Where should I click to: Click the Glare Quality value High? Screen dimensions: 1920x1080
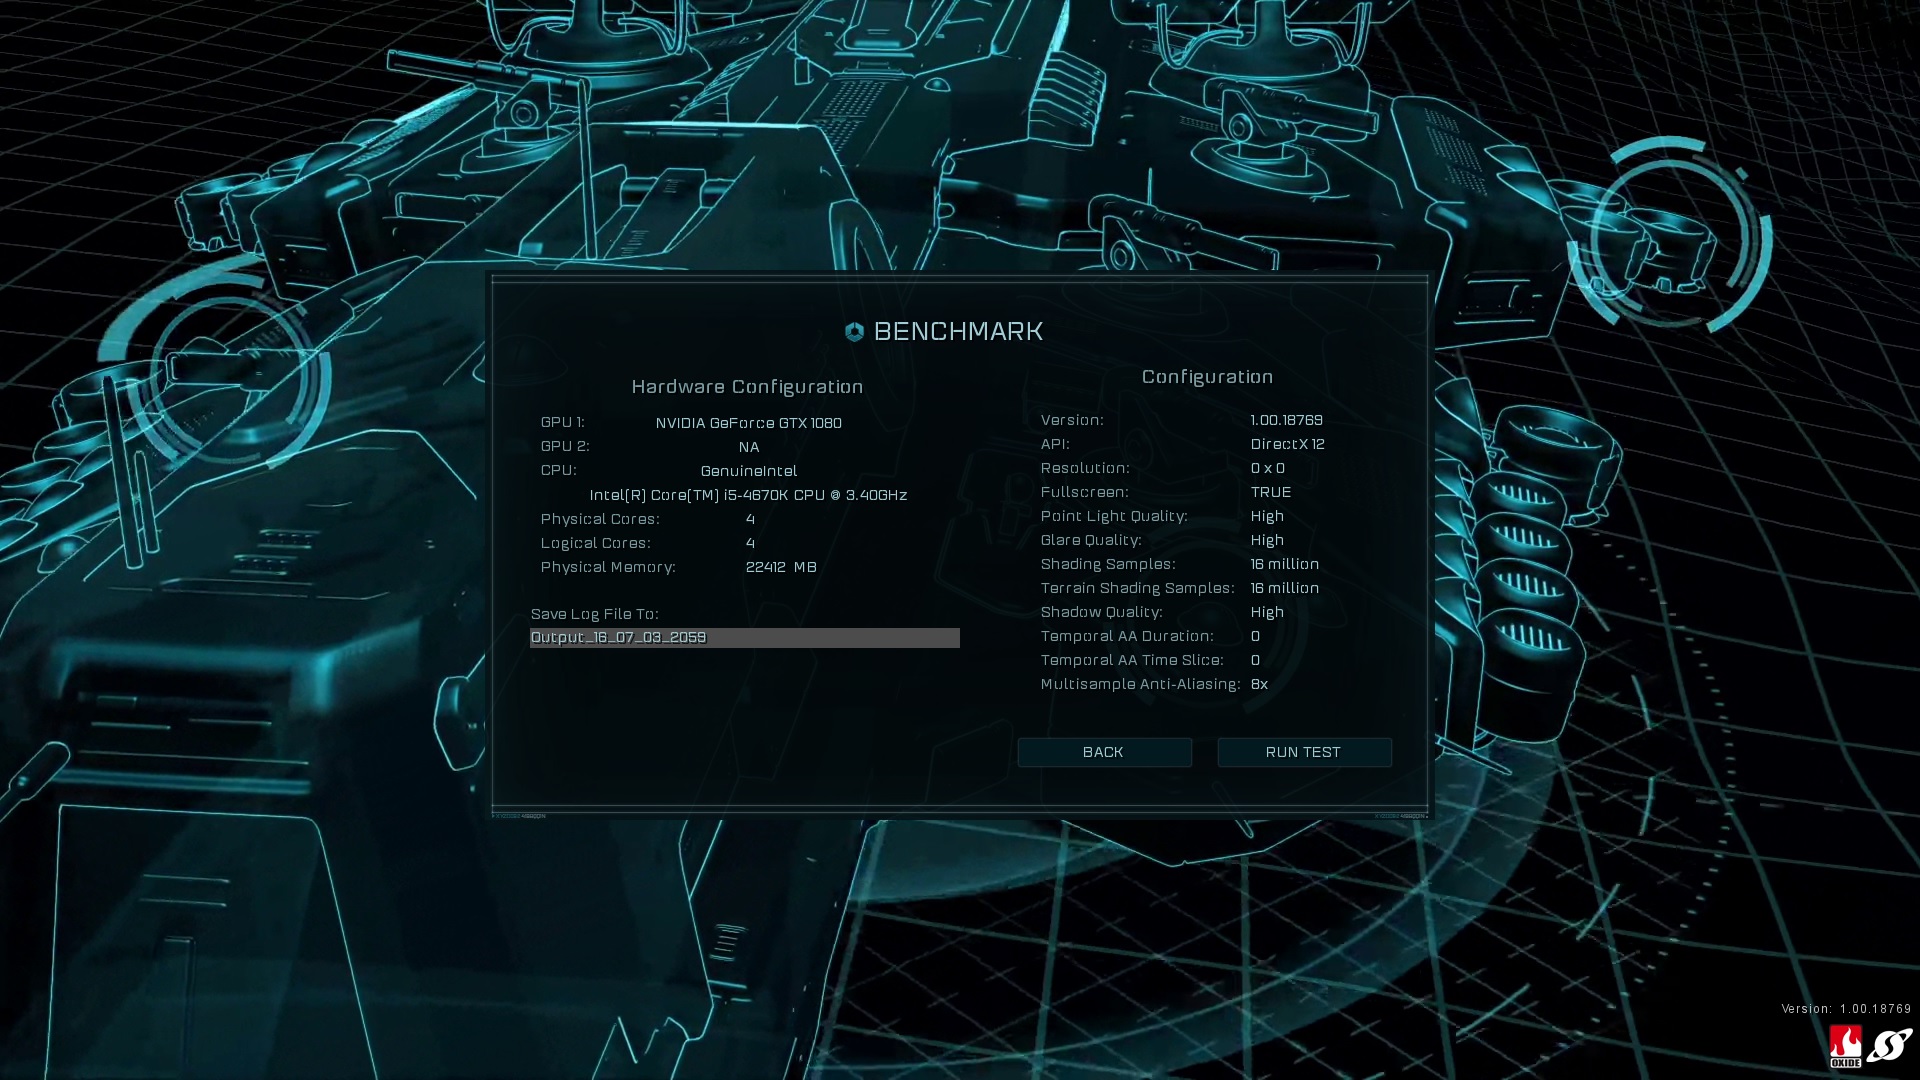1267,540
